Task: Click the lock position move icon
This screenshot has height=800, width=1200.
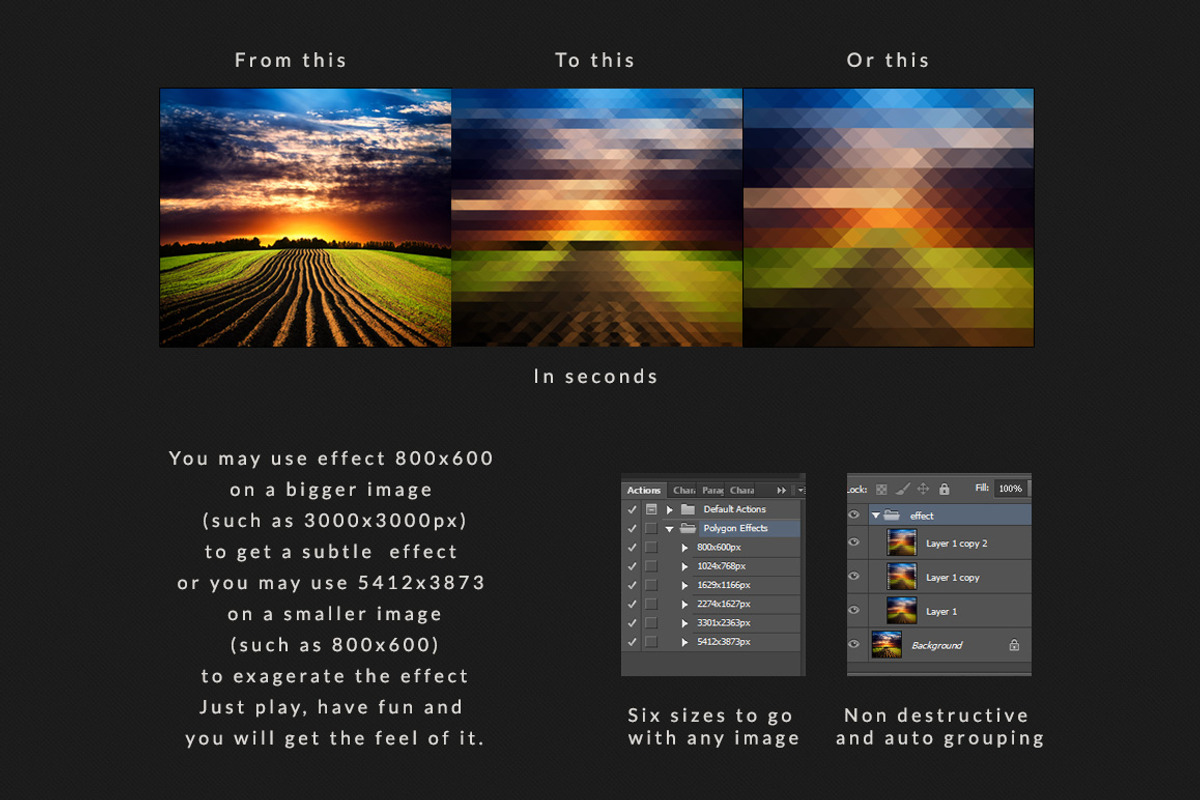Action: pyautogui.click(x=923, y=489)
